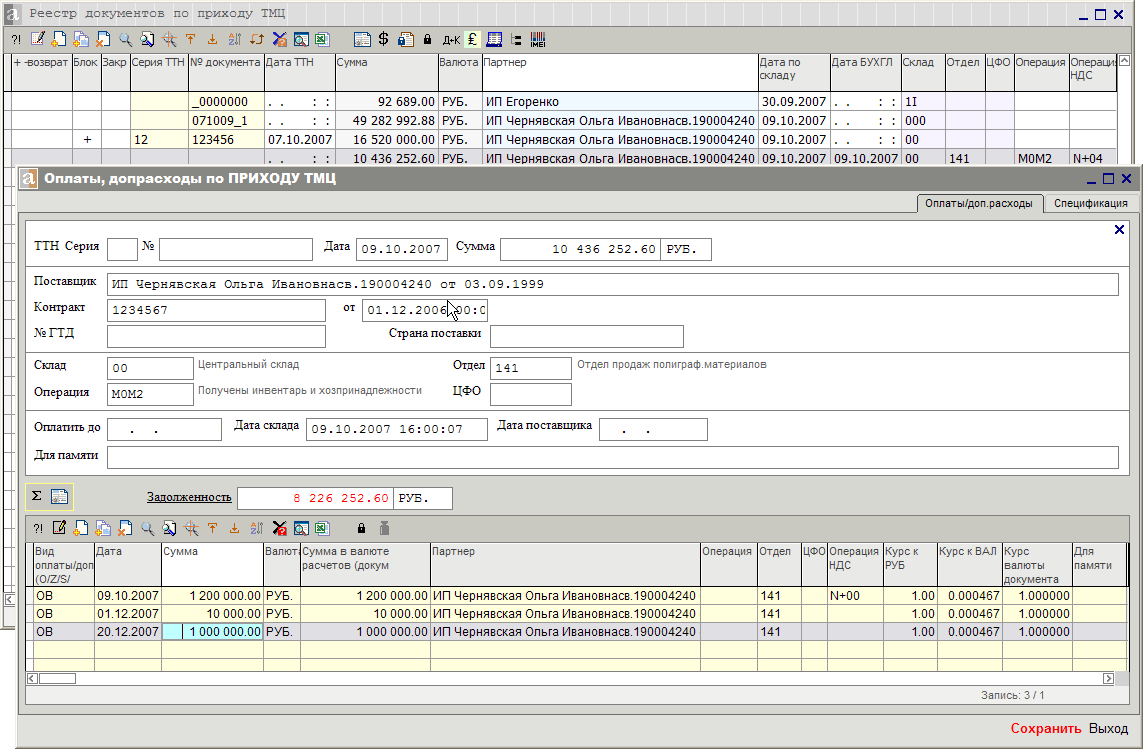Open the Оплаты/доп.расходы tab
This screenshot has width=1143, height=749.
979,203
